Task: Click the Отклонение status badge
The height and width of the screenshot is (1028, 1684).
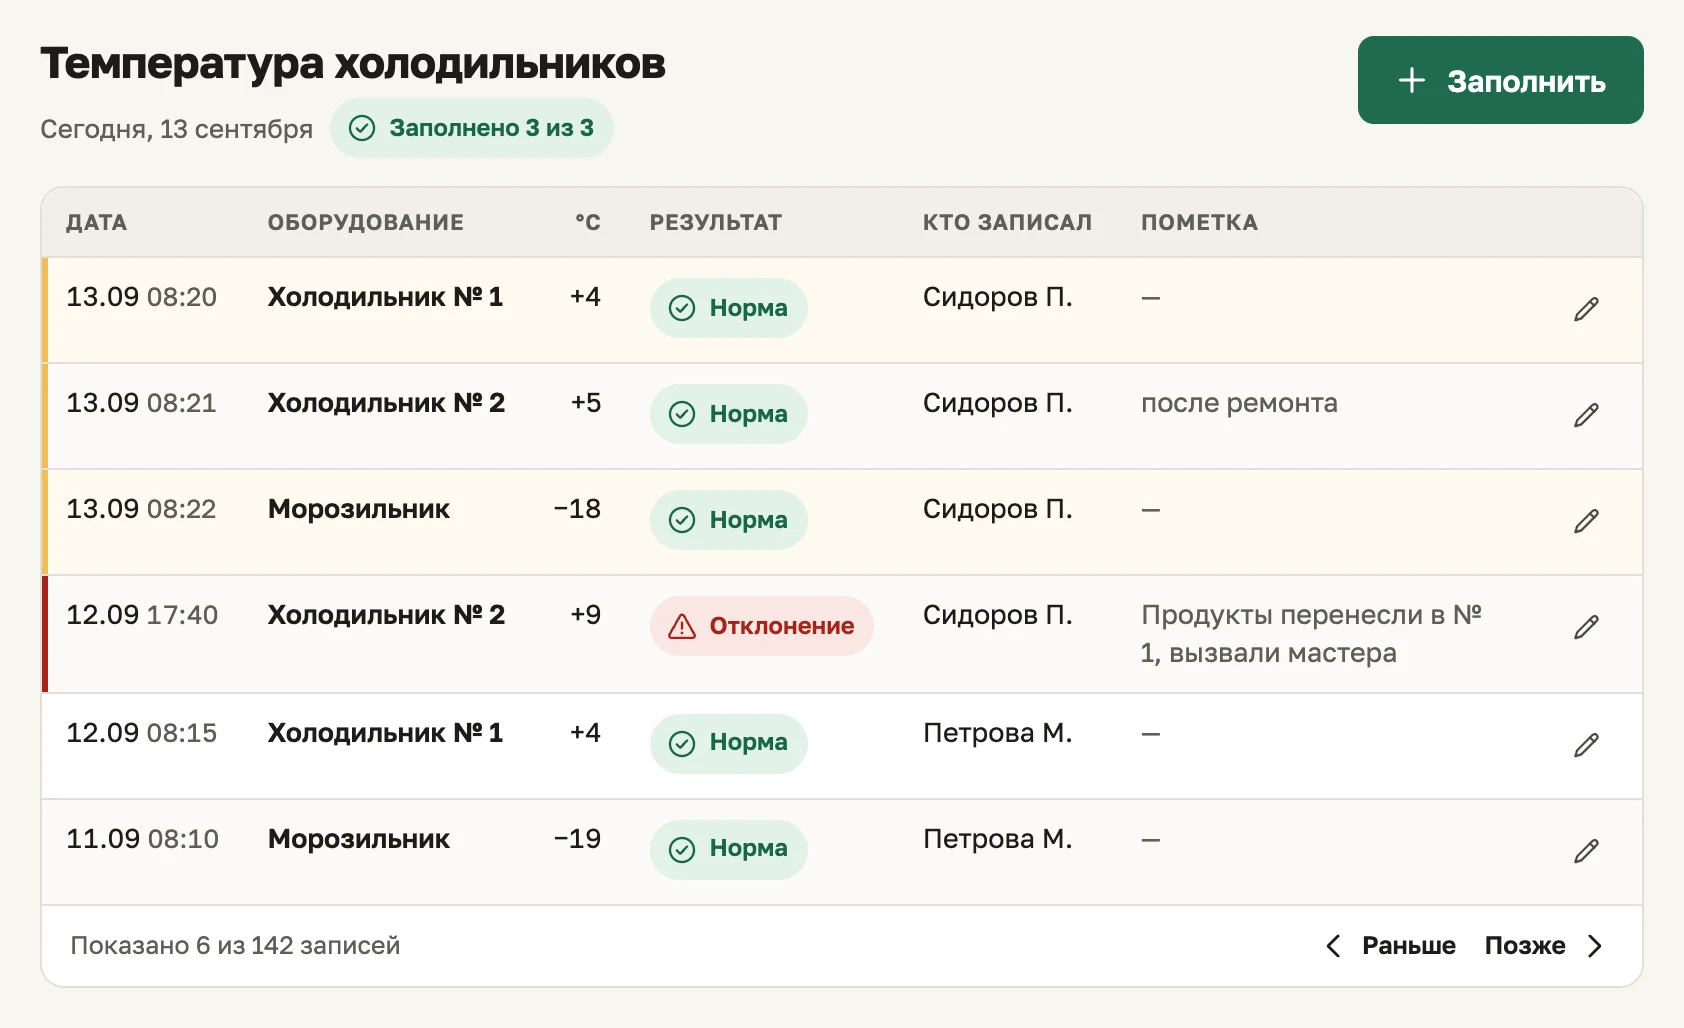Action: coord(761,626)
